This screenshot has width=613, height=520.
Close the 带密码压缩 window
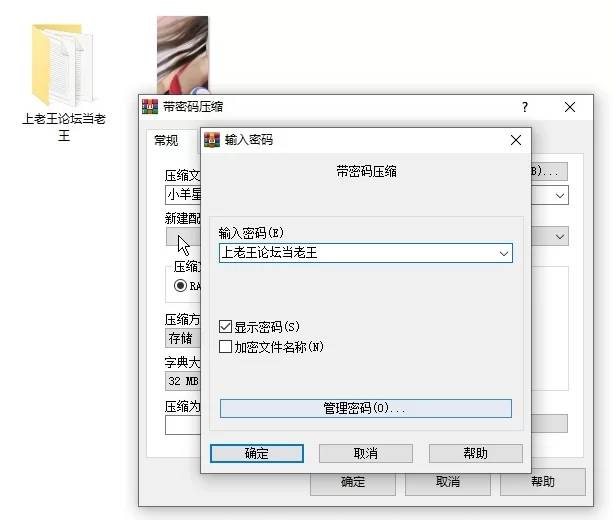click(570, 107)
